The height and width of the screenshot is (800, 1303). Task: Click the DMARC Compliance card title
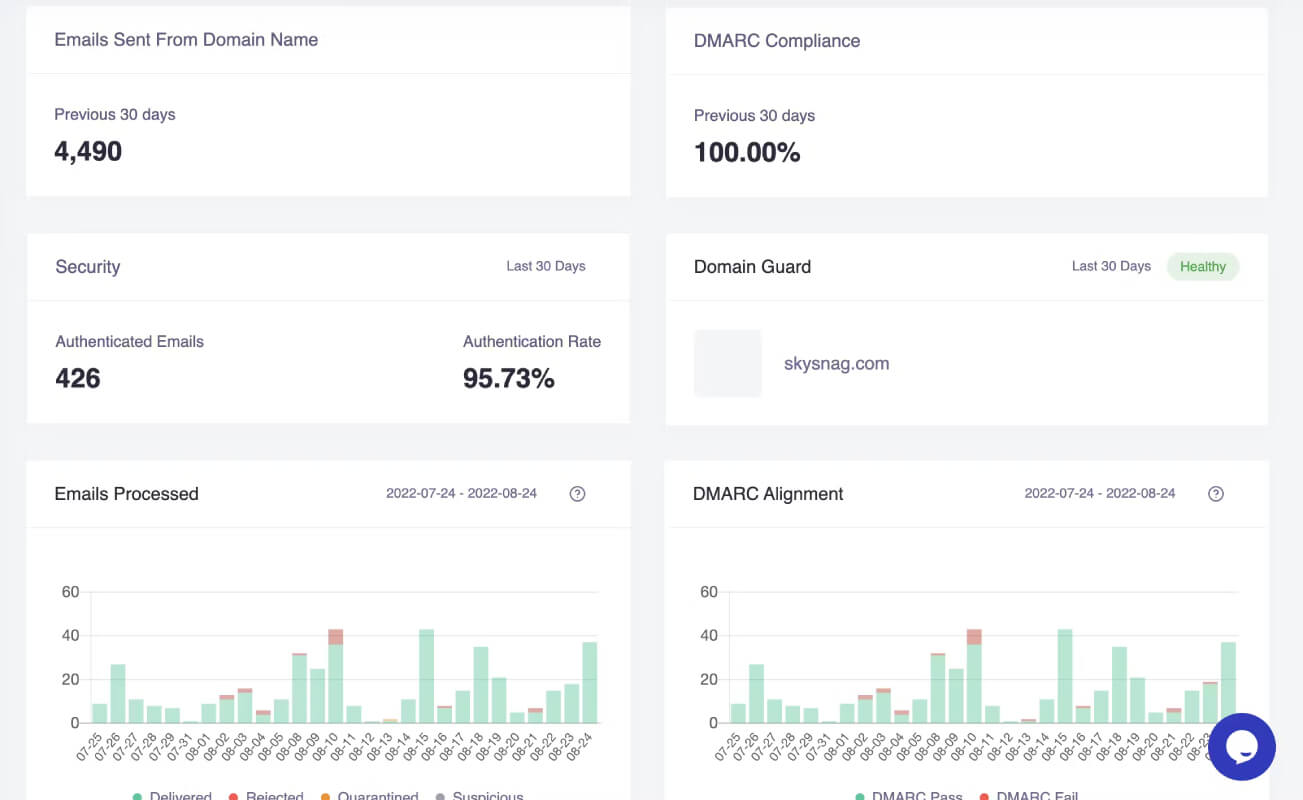click(777, 41)
